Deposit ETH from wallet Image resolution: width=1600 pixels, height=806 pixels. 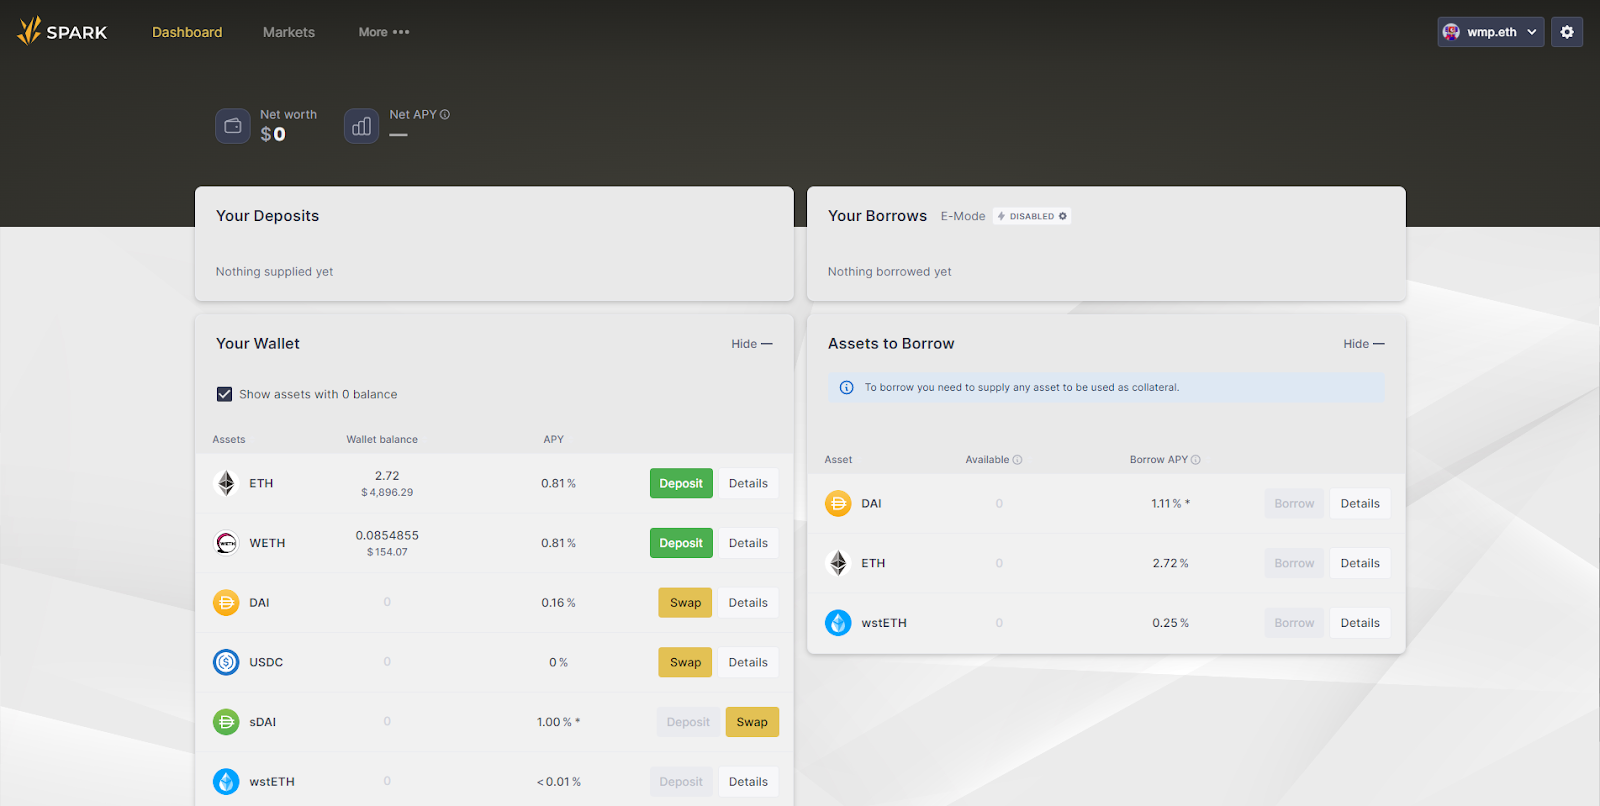(681, 483)
